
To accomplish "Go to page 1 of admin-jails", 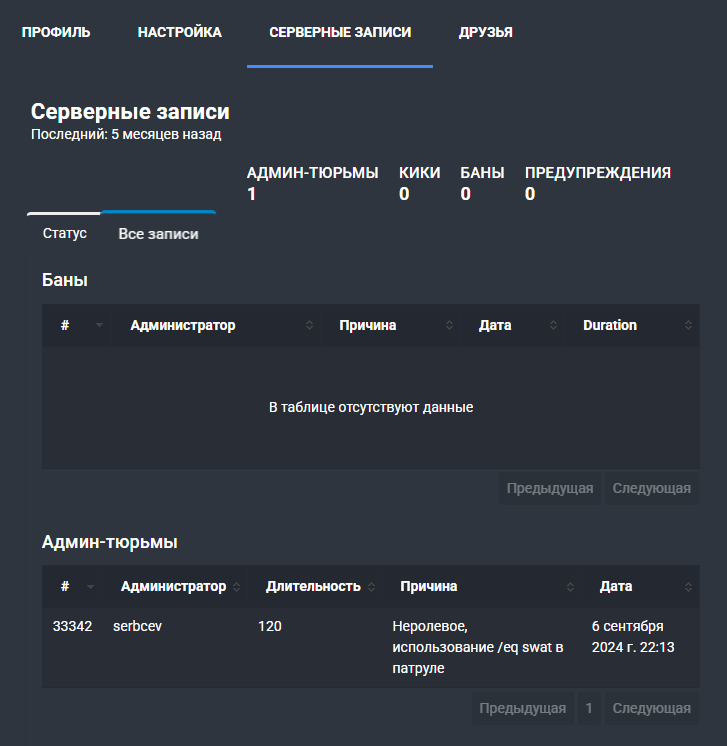I will (589, 708).
